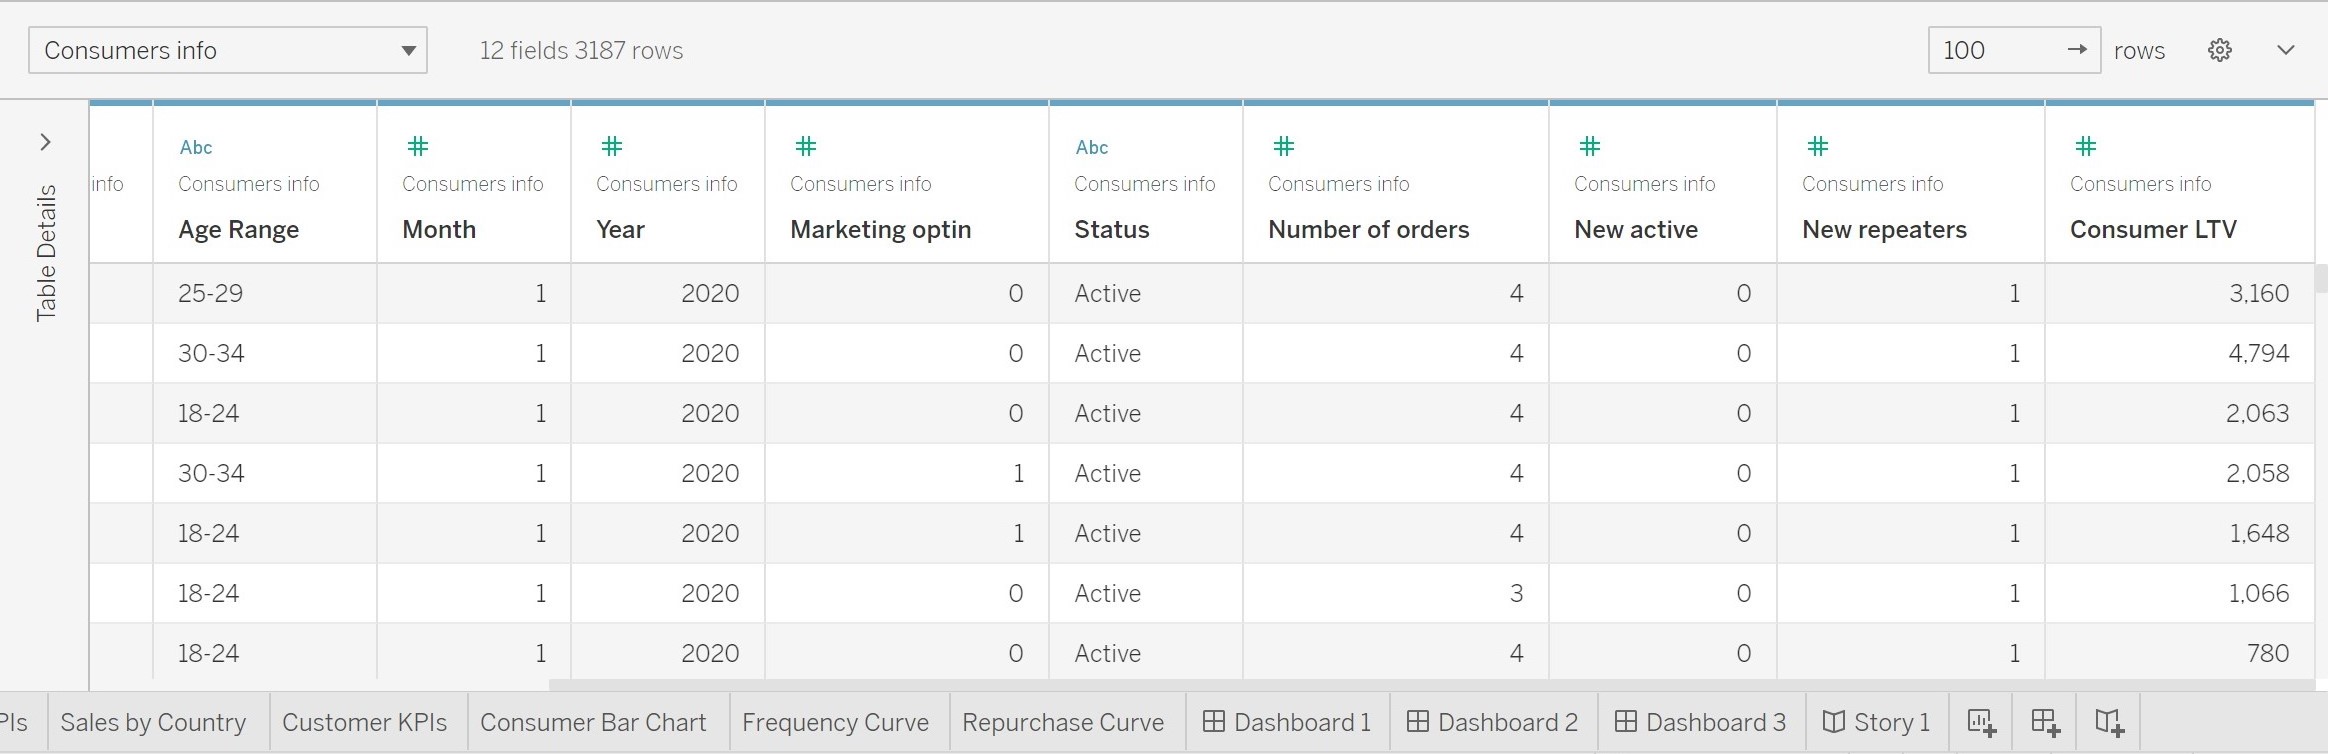Select the Frequency Curve sheet tab
Screen dimensions: 2328x754
coord(835,722)
